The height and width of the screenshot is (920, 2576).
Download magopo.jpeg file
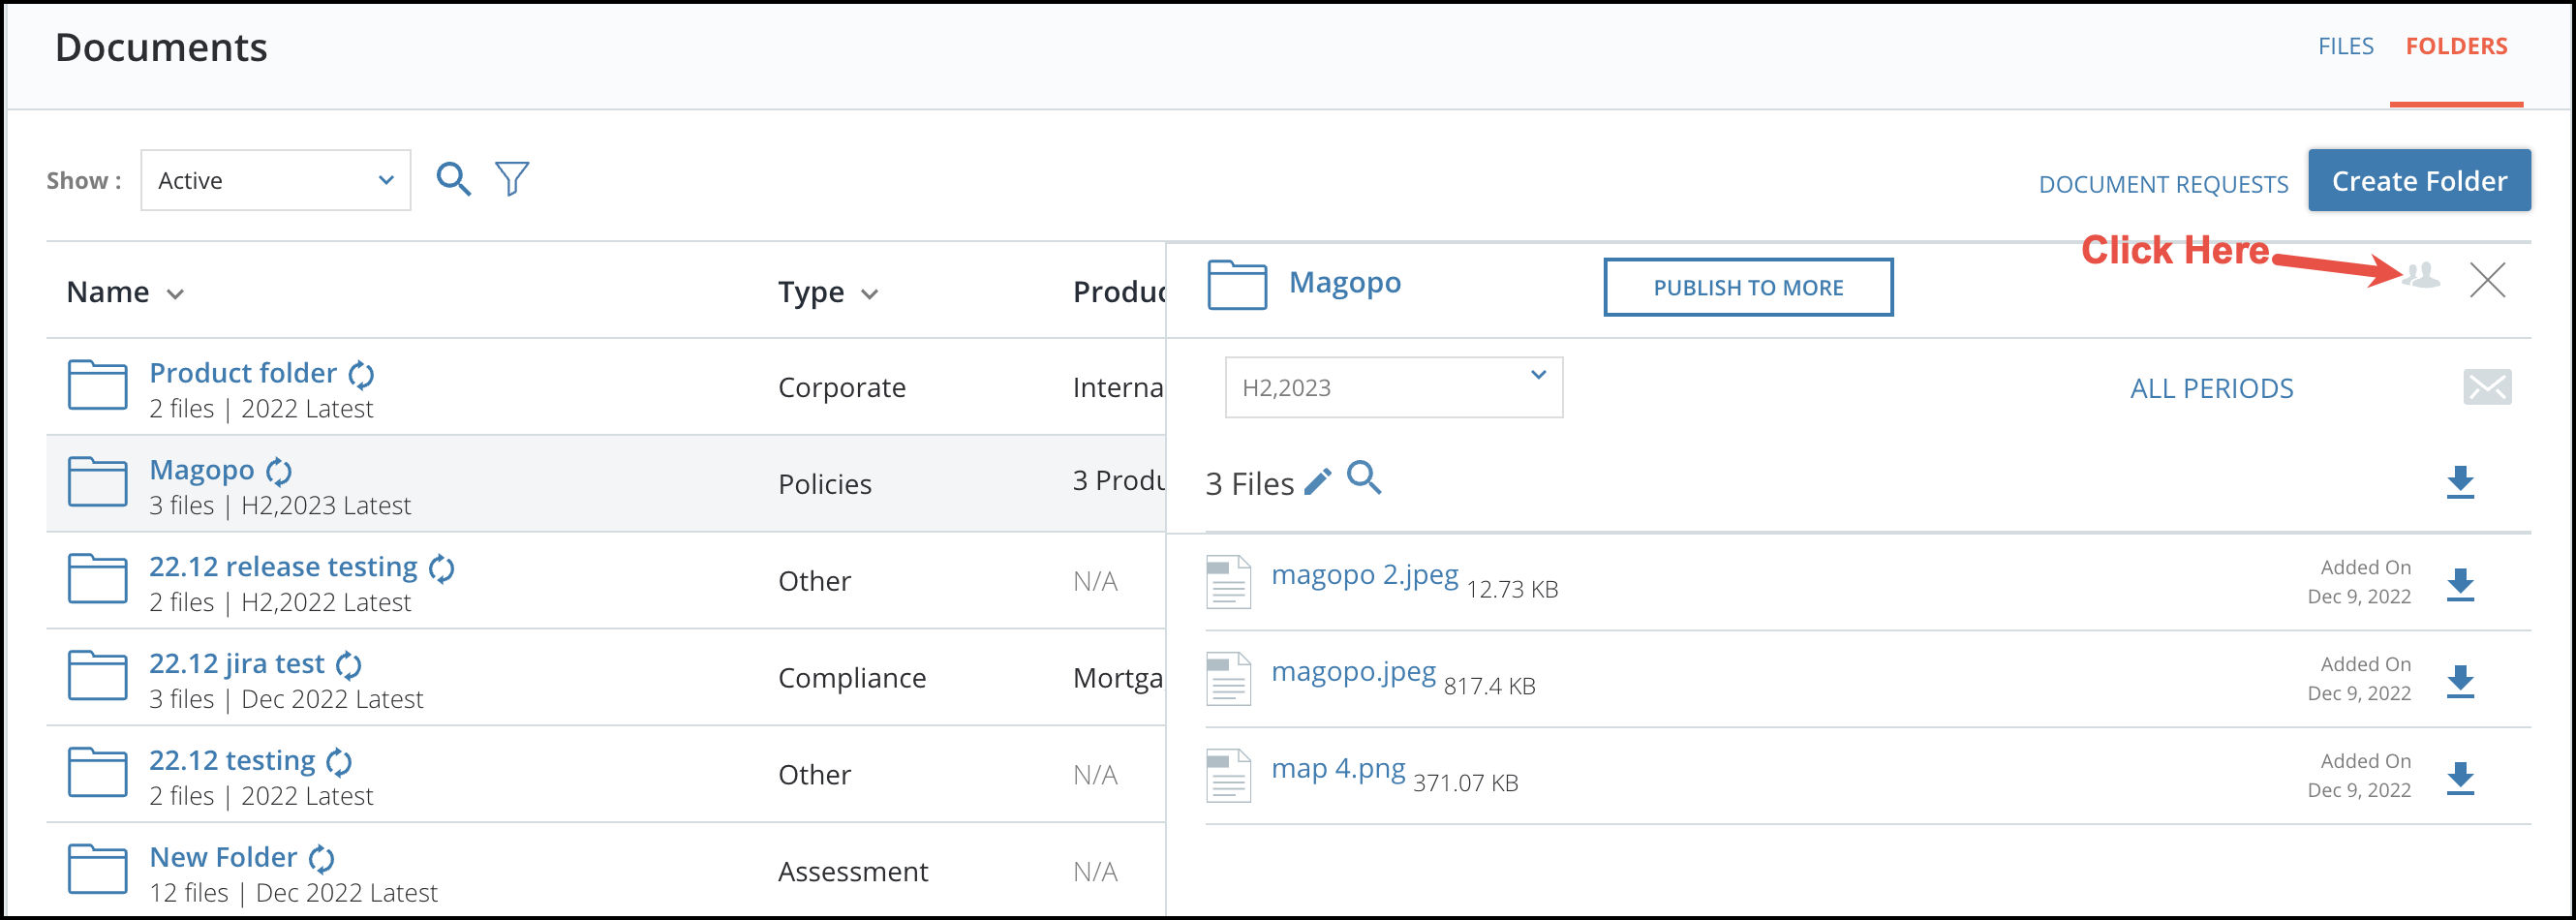click(2460, 681)
